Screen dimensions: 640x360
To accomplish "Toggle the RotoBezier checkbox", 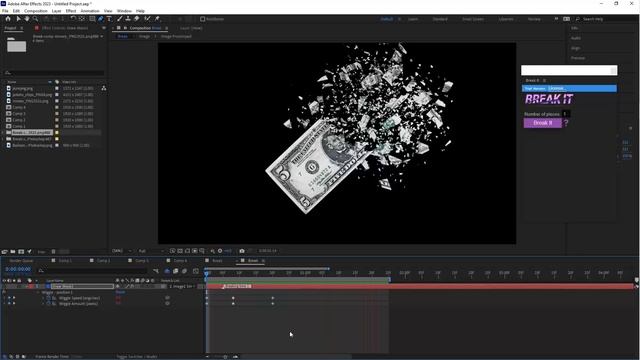I will 202,19.
